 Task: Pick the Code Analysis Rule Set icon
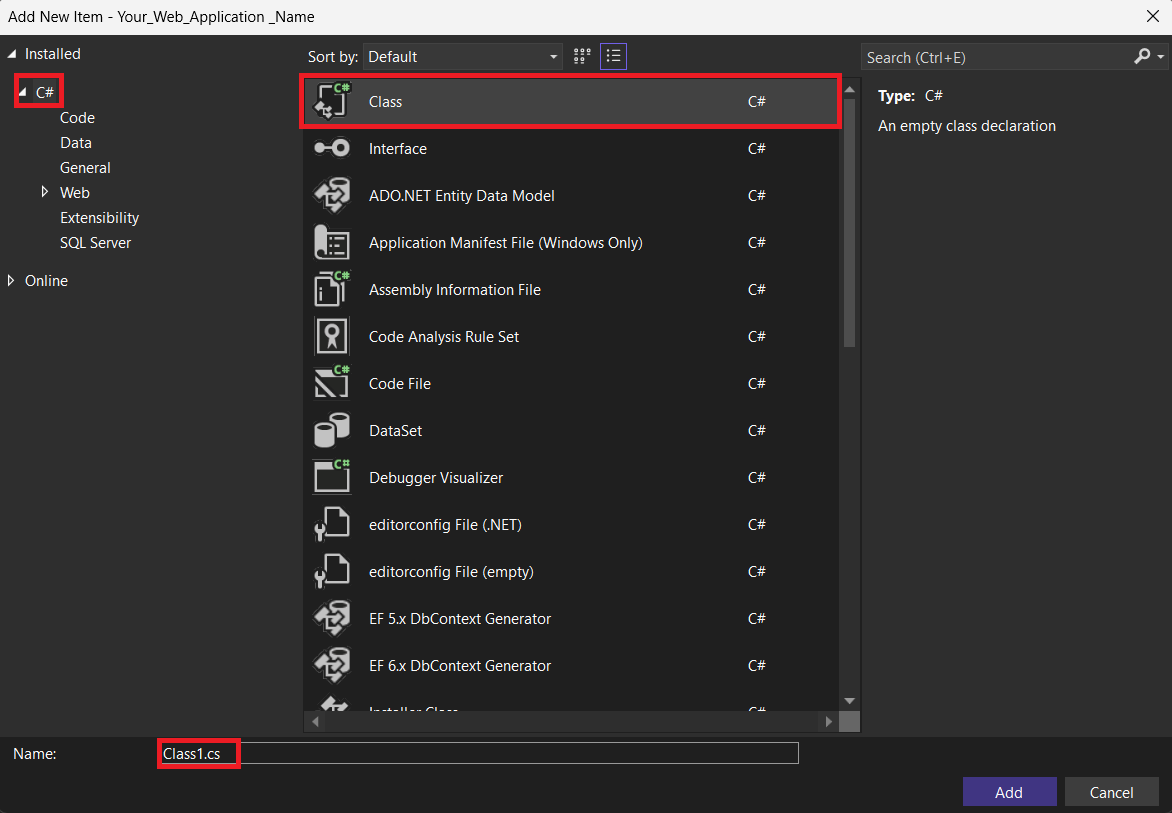(332, 337)
